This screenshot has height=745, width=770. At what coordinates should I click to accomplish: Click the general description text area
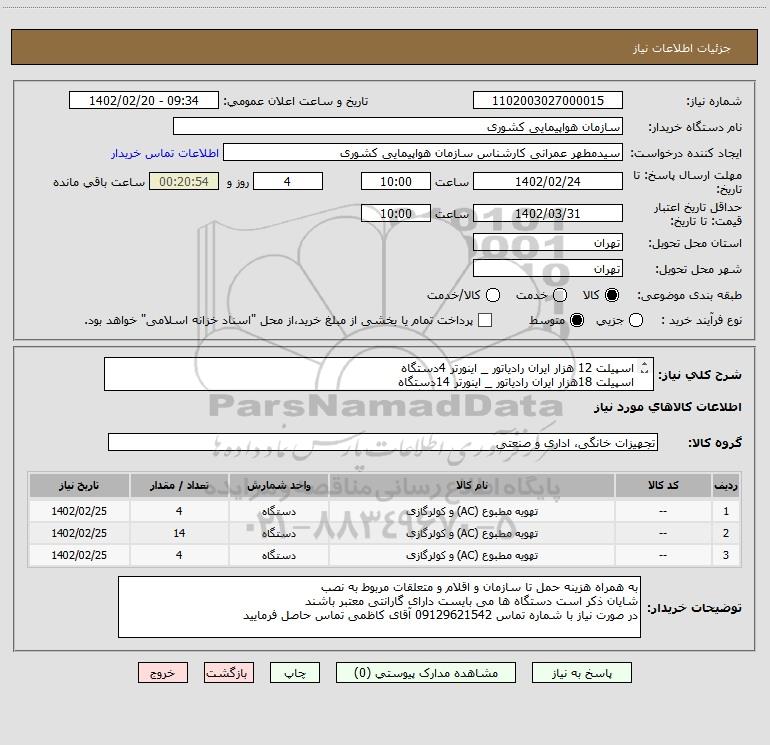click(x=379, y=375)
